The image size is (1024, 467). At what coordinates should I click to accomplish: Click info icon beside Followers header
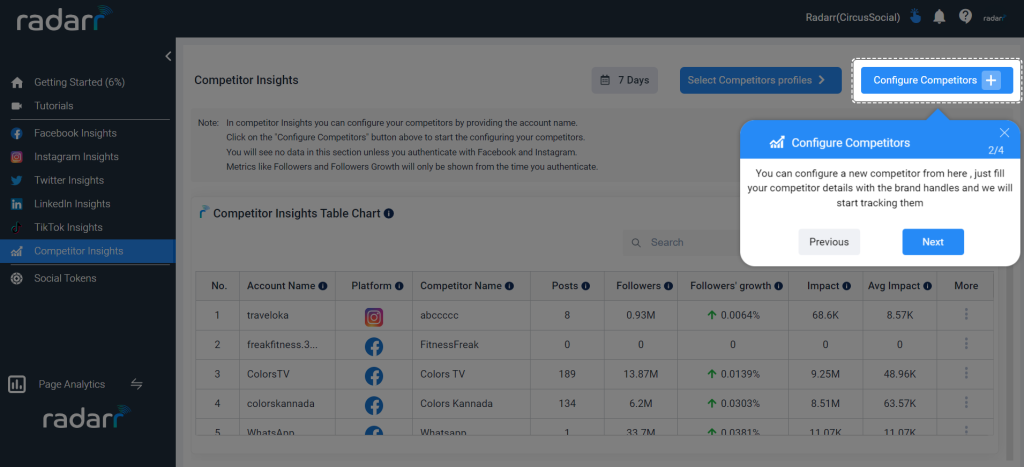pyautogui.click(x=668, y=286)
